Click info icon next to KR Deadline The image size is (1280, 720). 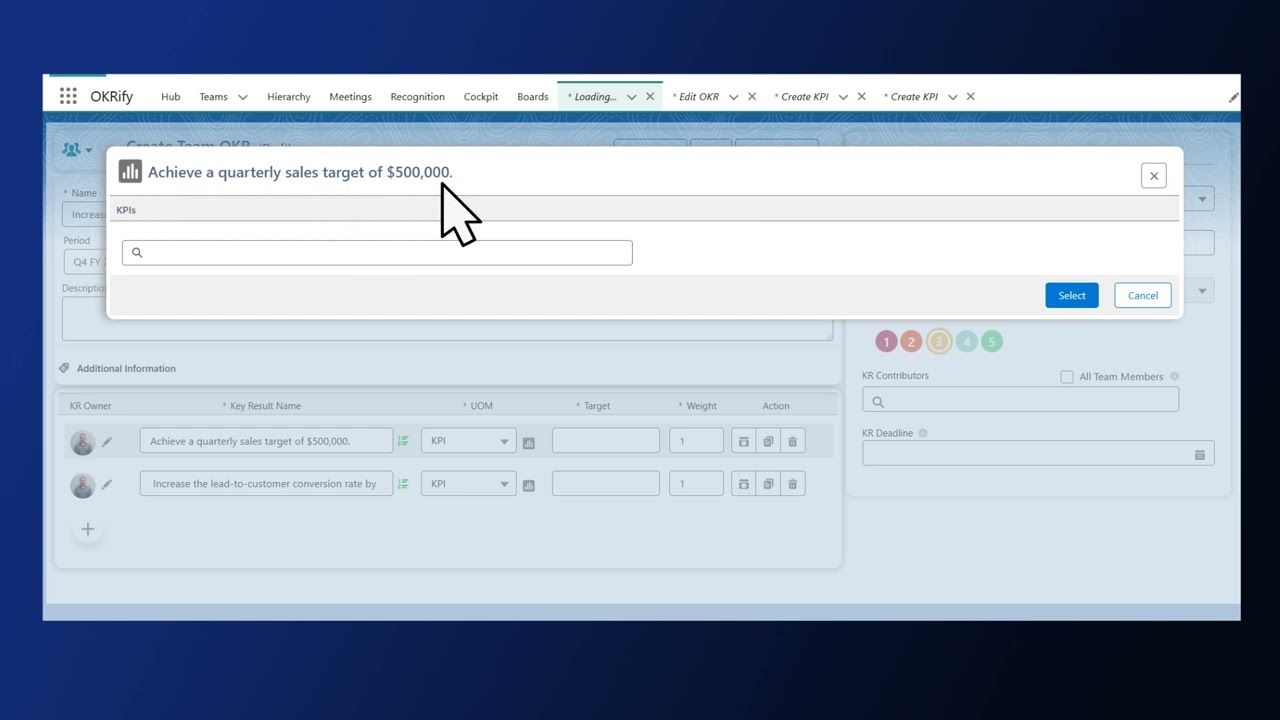[923, 433]
